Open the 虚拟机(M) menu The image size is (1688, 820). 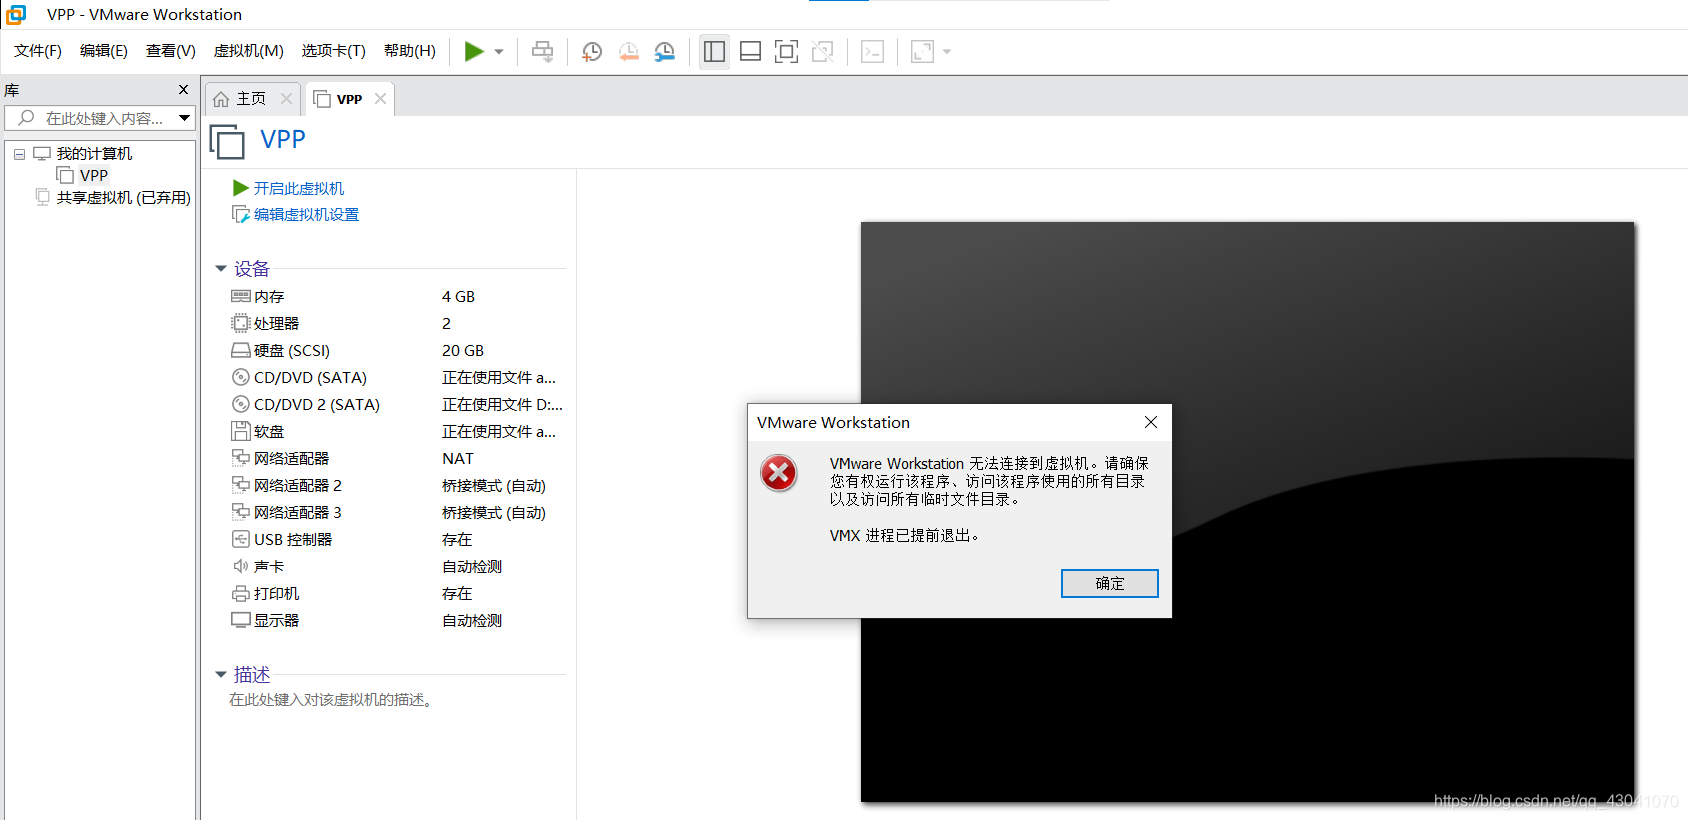coord(249,51)
